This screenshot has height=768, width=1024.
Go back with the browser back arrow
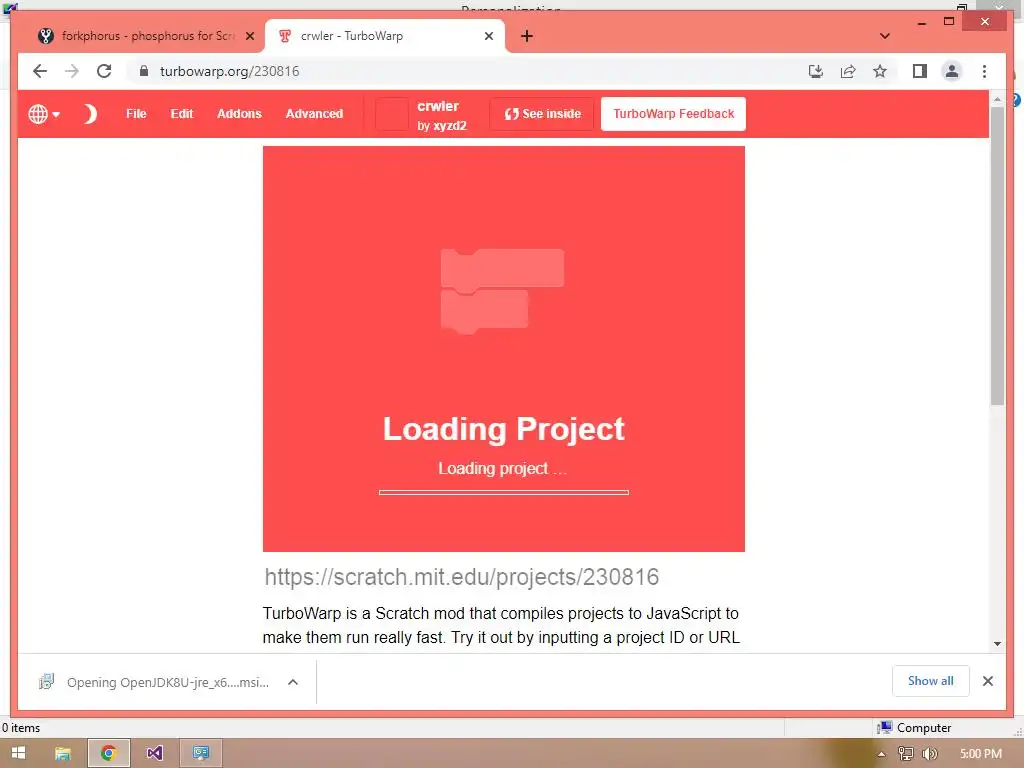point(40,71)
